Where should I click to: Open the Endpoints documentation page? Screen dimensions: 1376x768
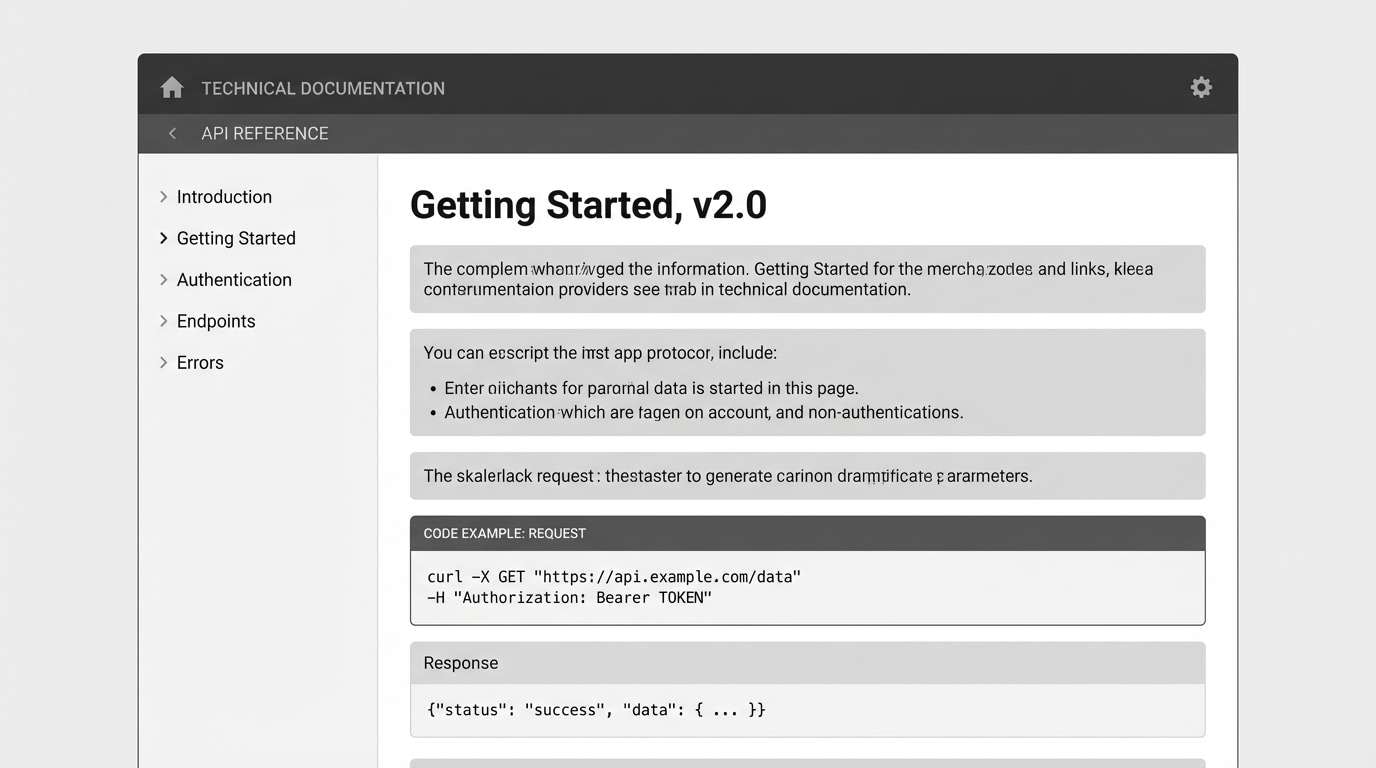click(216, 321)
